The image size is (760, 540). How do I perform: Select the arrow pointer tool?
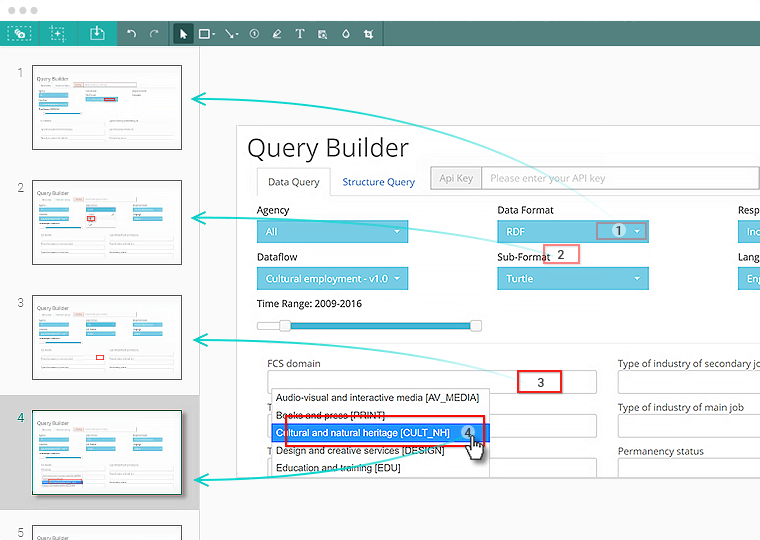183,34
